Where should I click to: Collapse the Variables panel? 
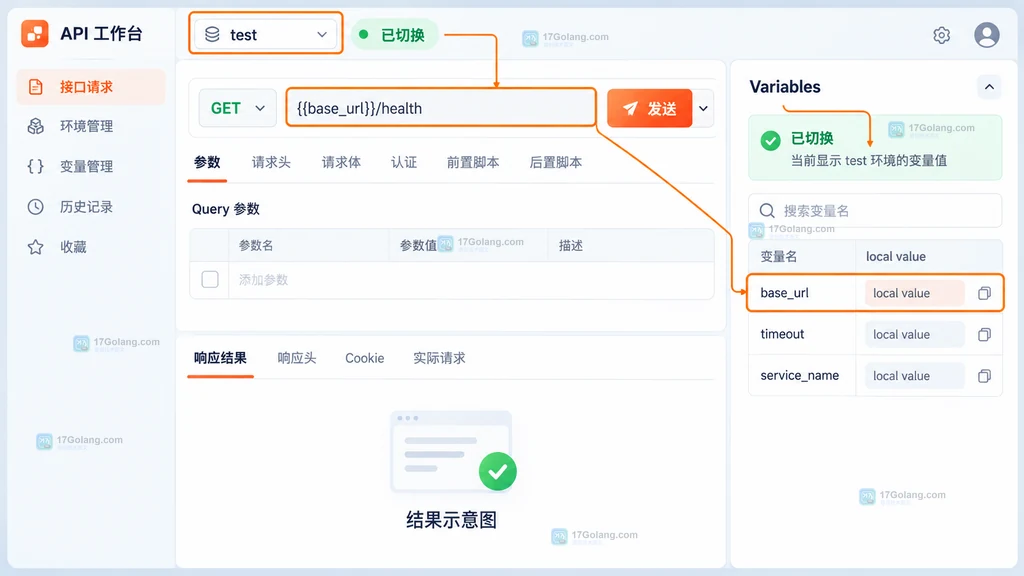click(989, 87)
